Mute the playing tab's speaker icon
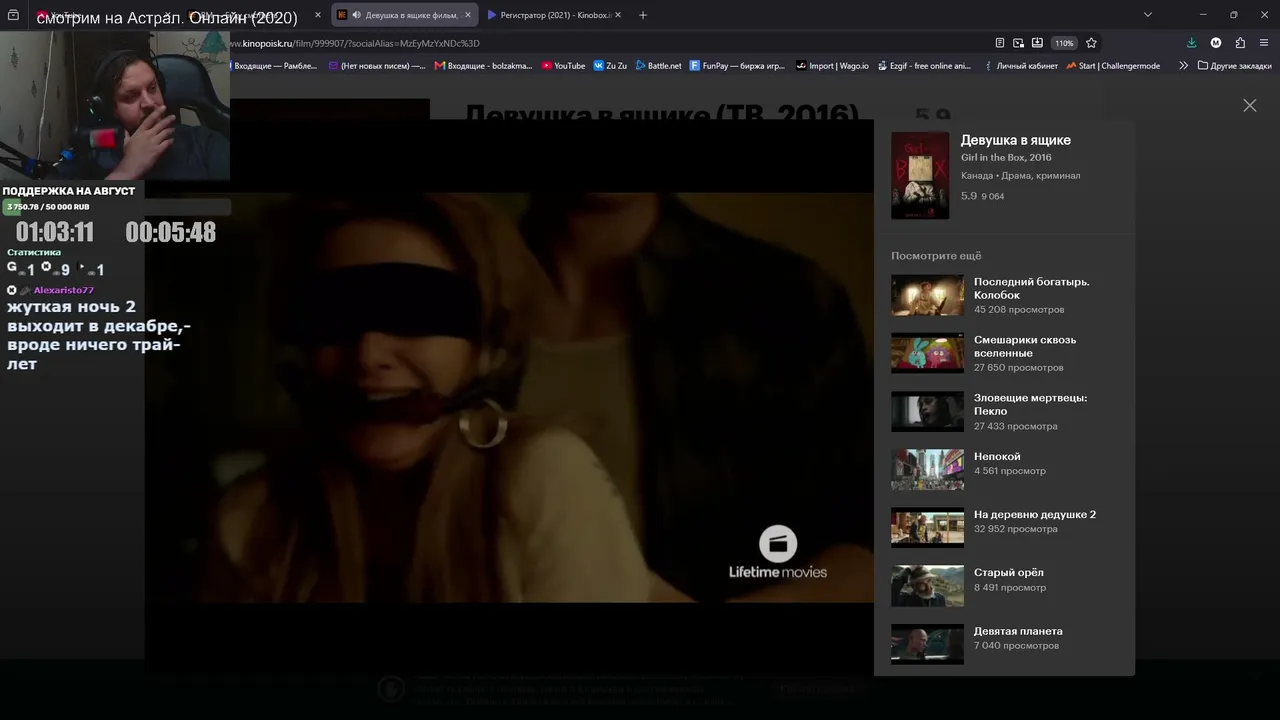This screenshot has height=720, width=1280. point(357,15)
